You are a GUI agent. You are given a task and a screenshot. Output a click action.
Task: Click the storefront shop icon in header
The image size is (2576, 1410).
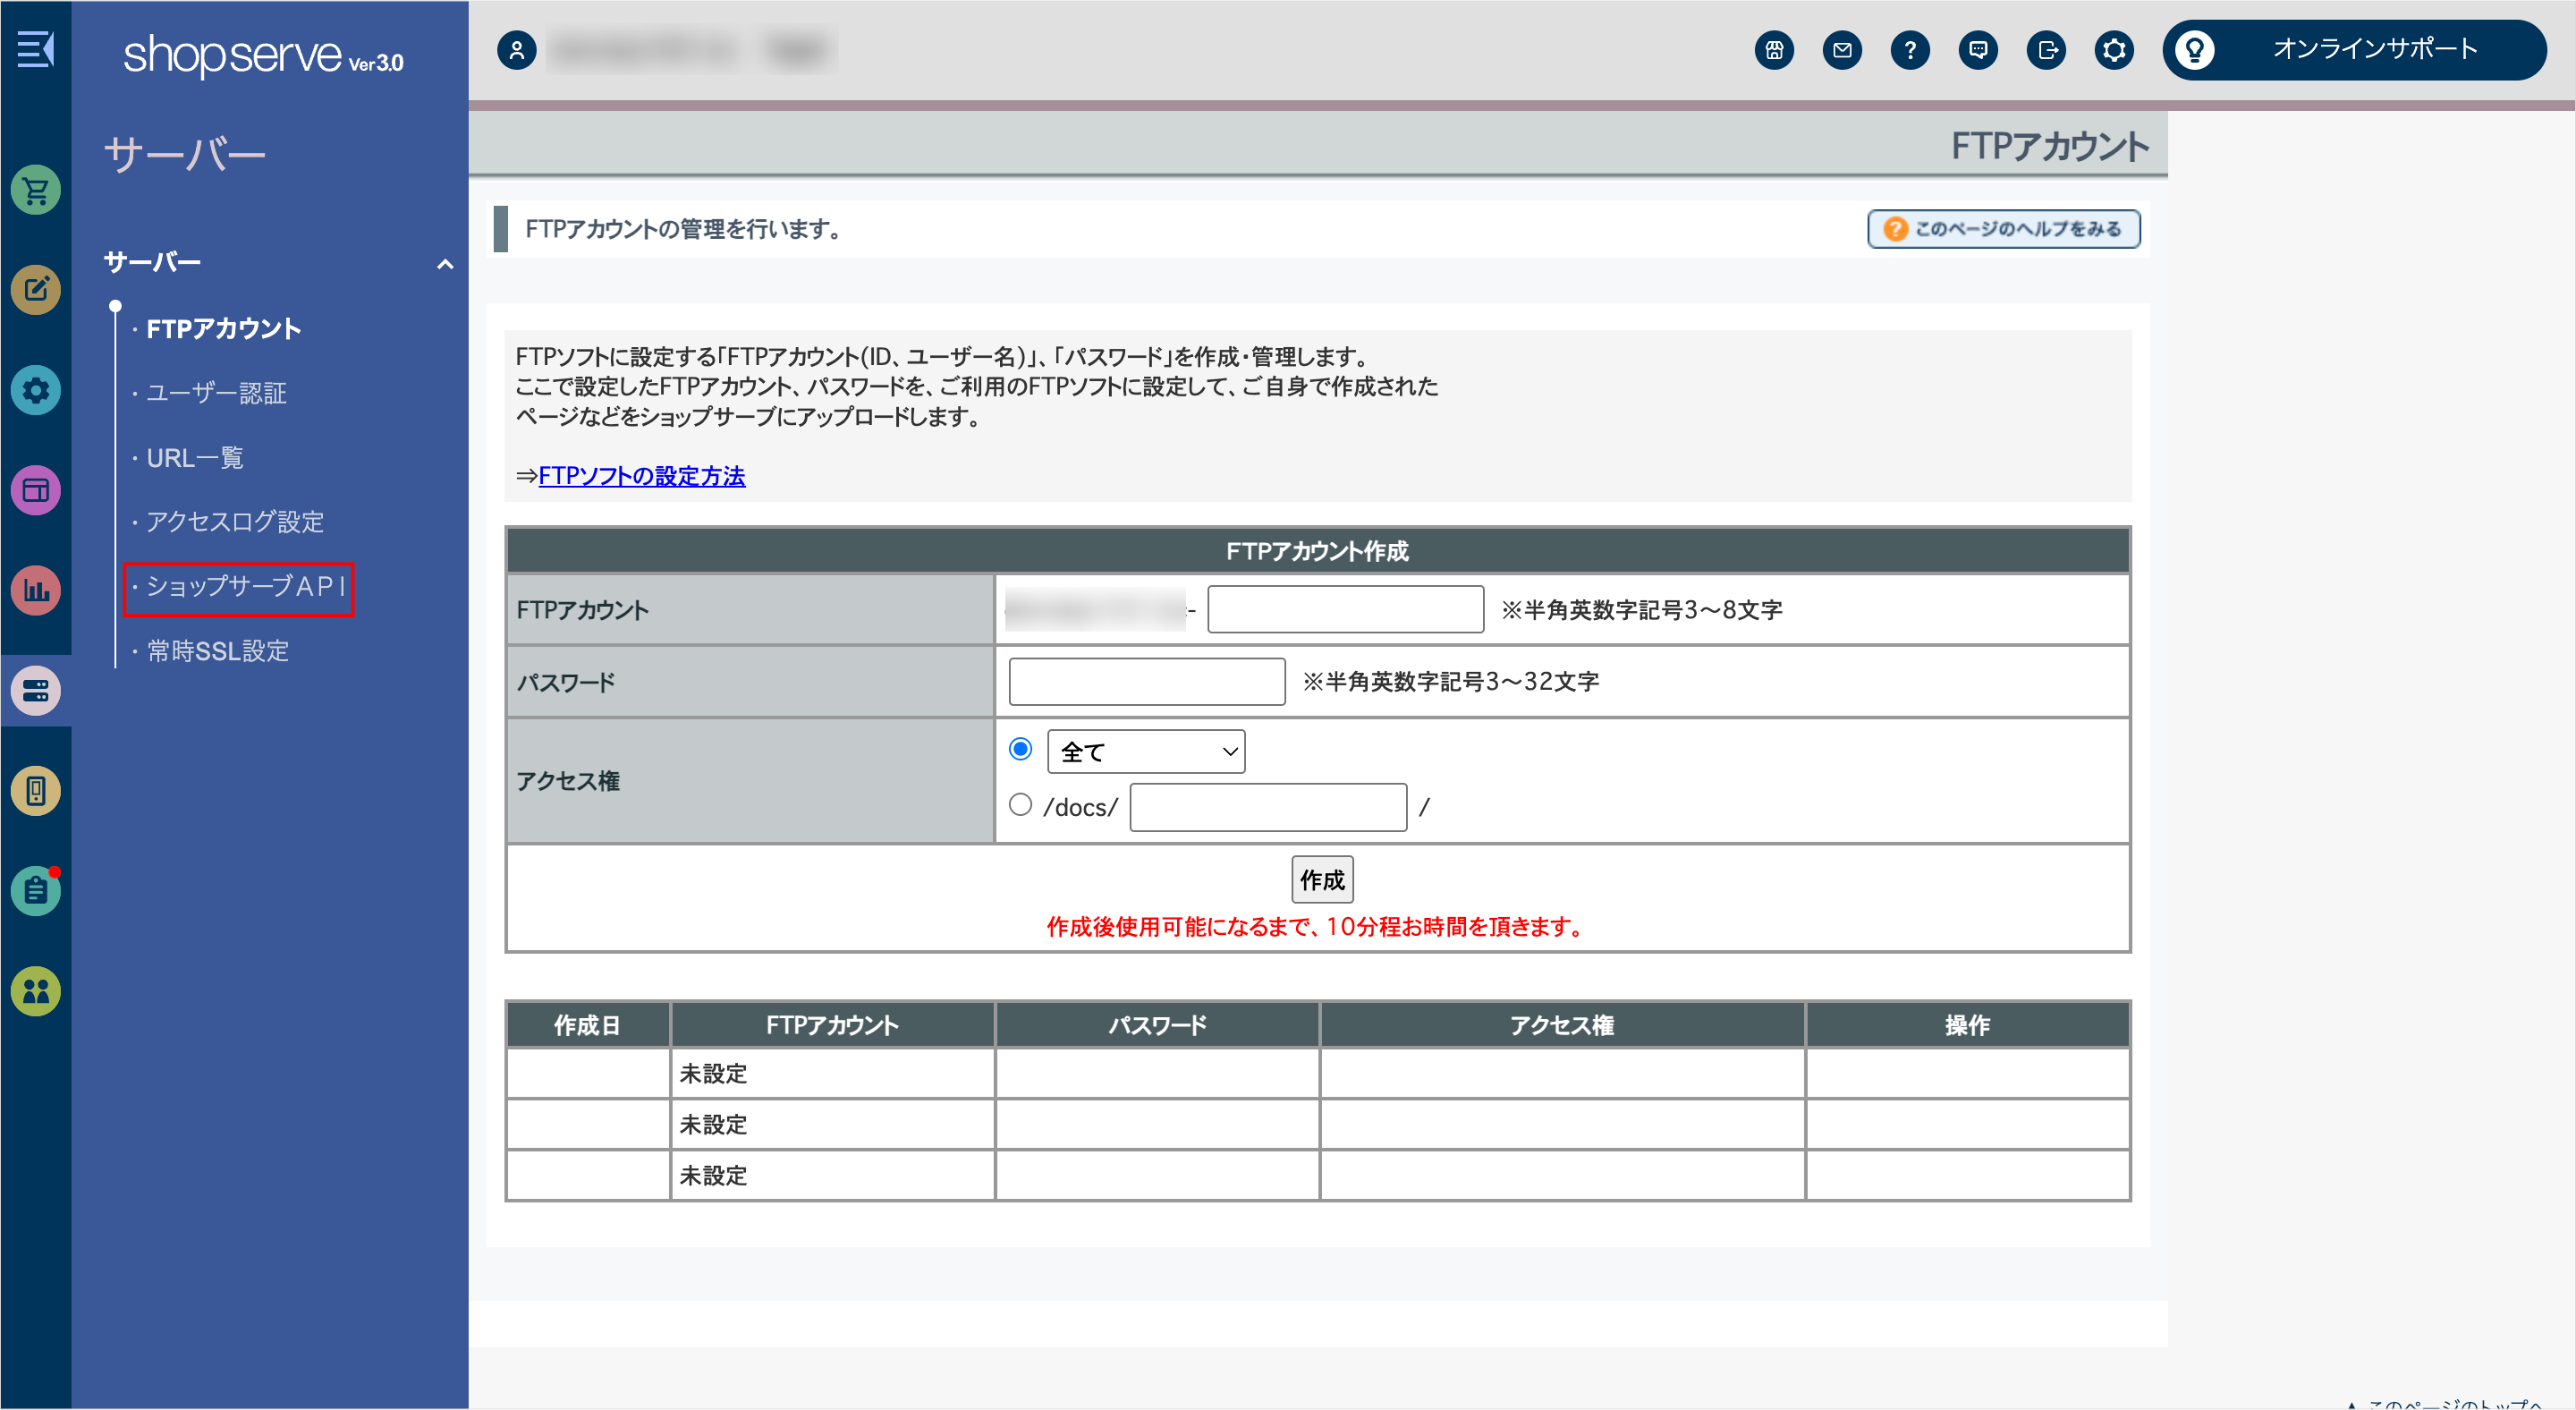point(1774,50)
